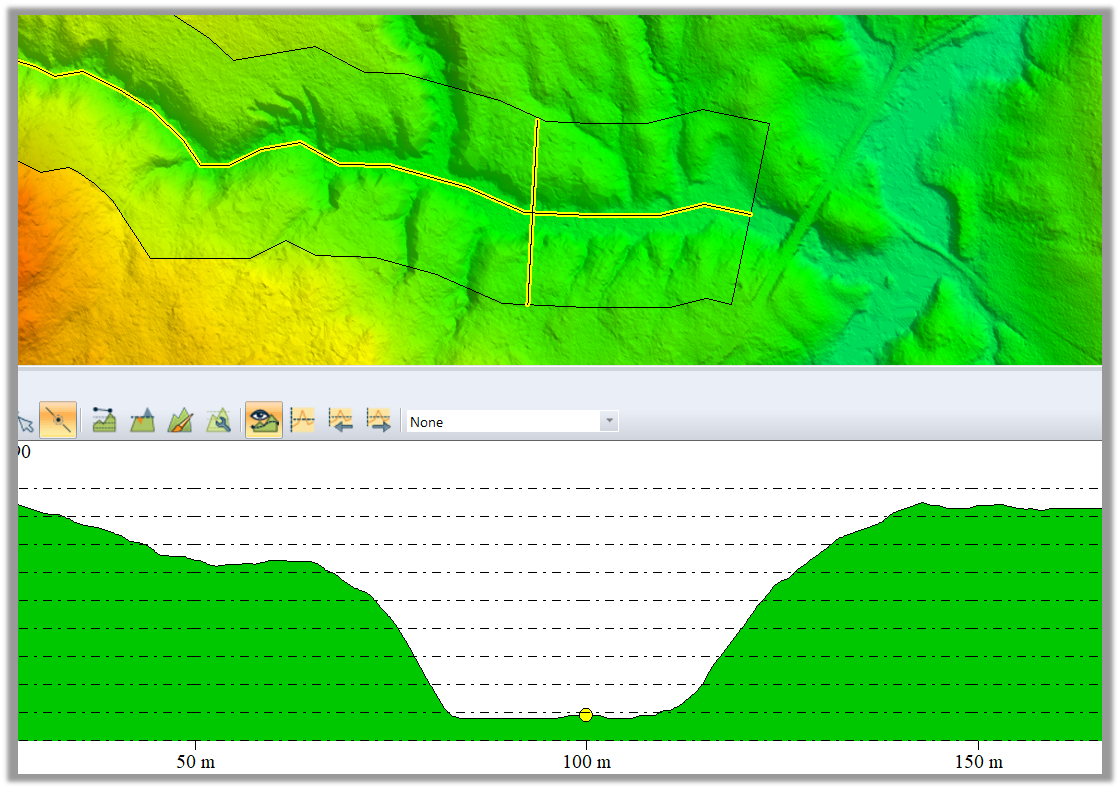Go to next cross section
The height and width of the screenshot is (789, 1120).
point(379,421)
